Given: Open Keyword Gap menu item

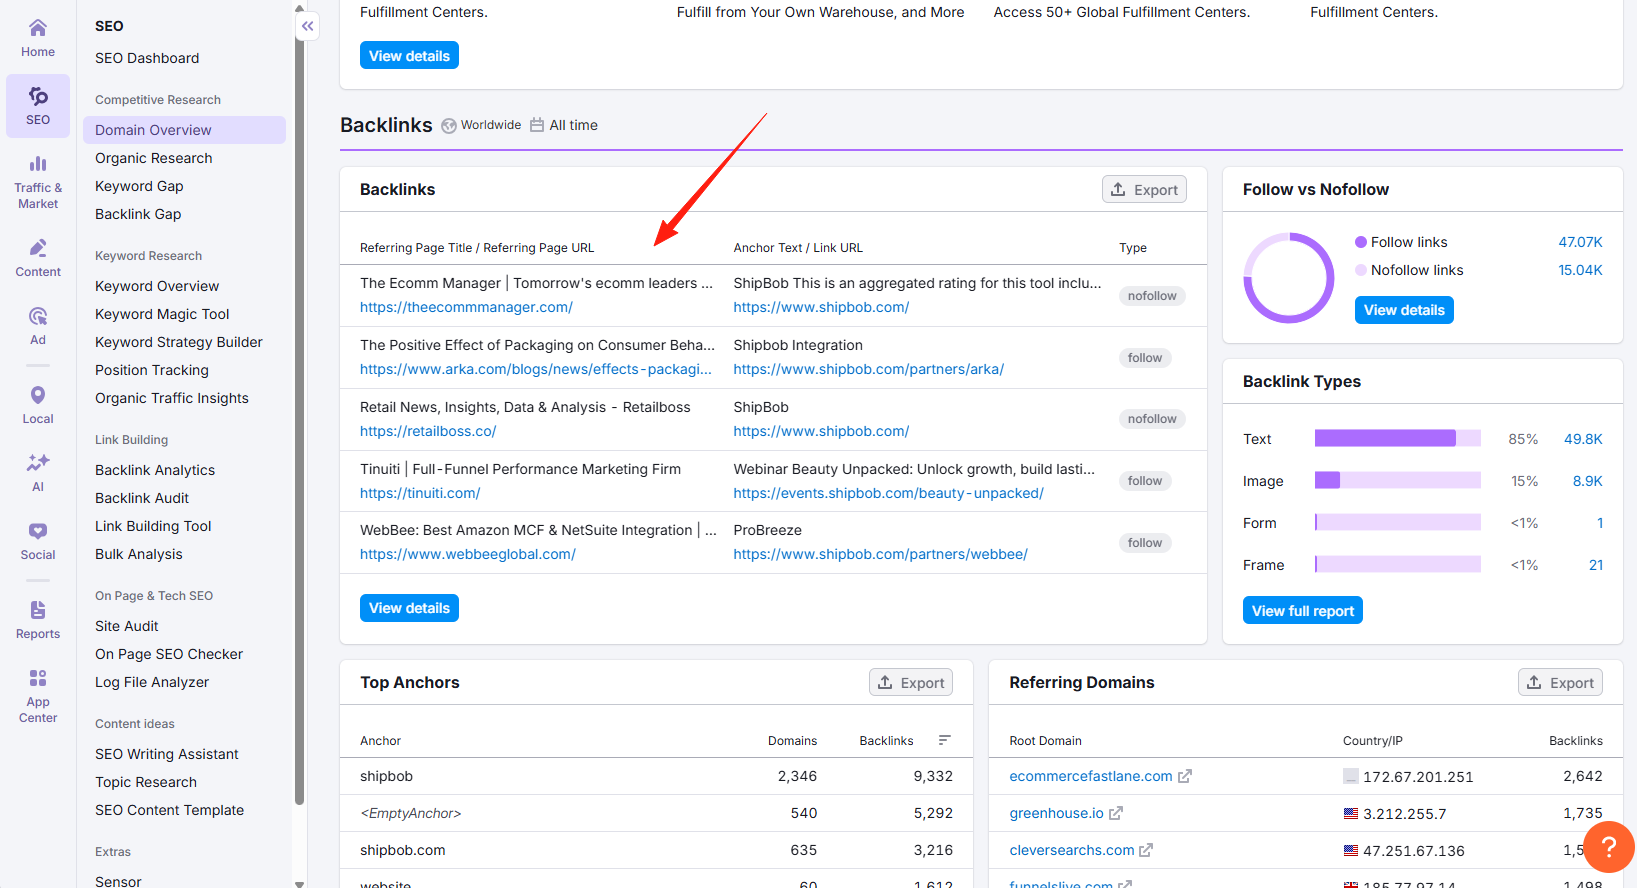Looking at the screenshot, I should coord(139,186).
